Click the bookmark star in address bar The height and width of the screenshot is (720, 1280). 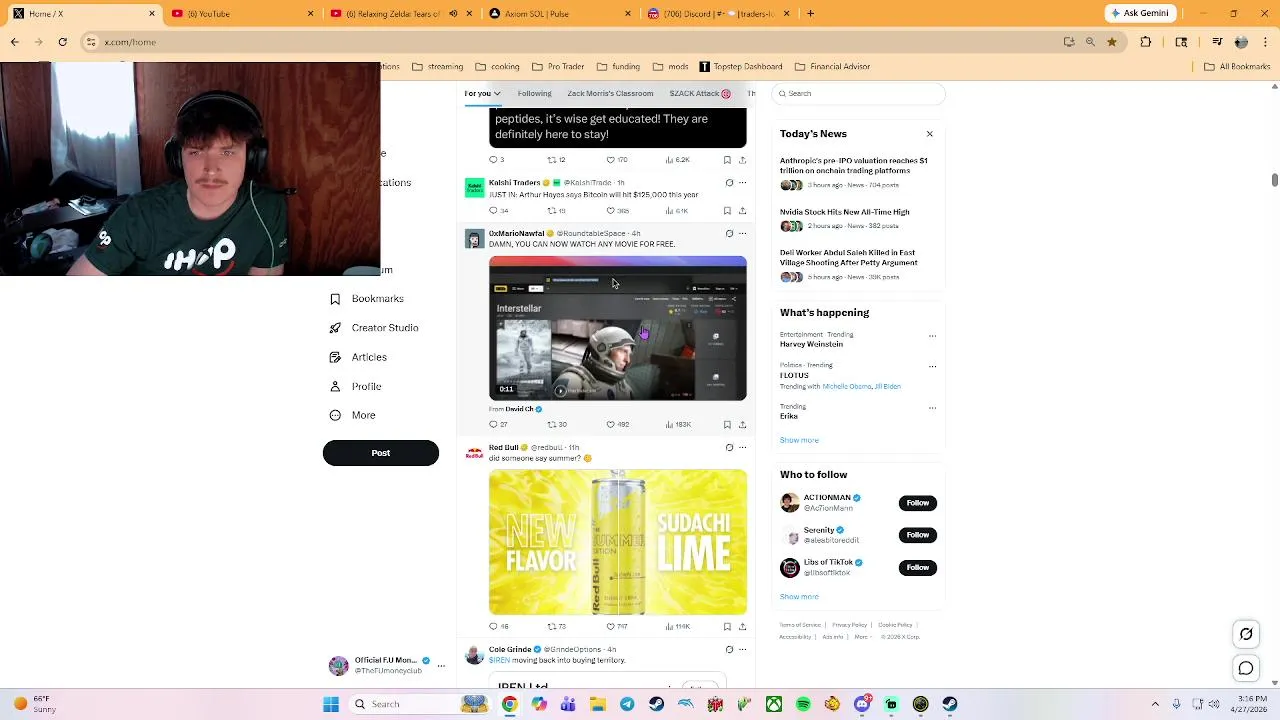click(x=1111, y=42)
